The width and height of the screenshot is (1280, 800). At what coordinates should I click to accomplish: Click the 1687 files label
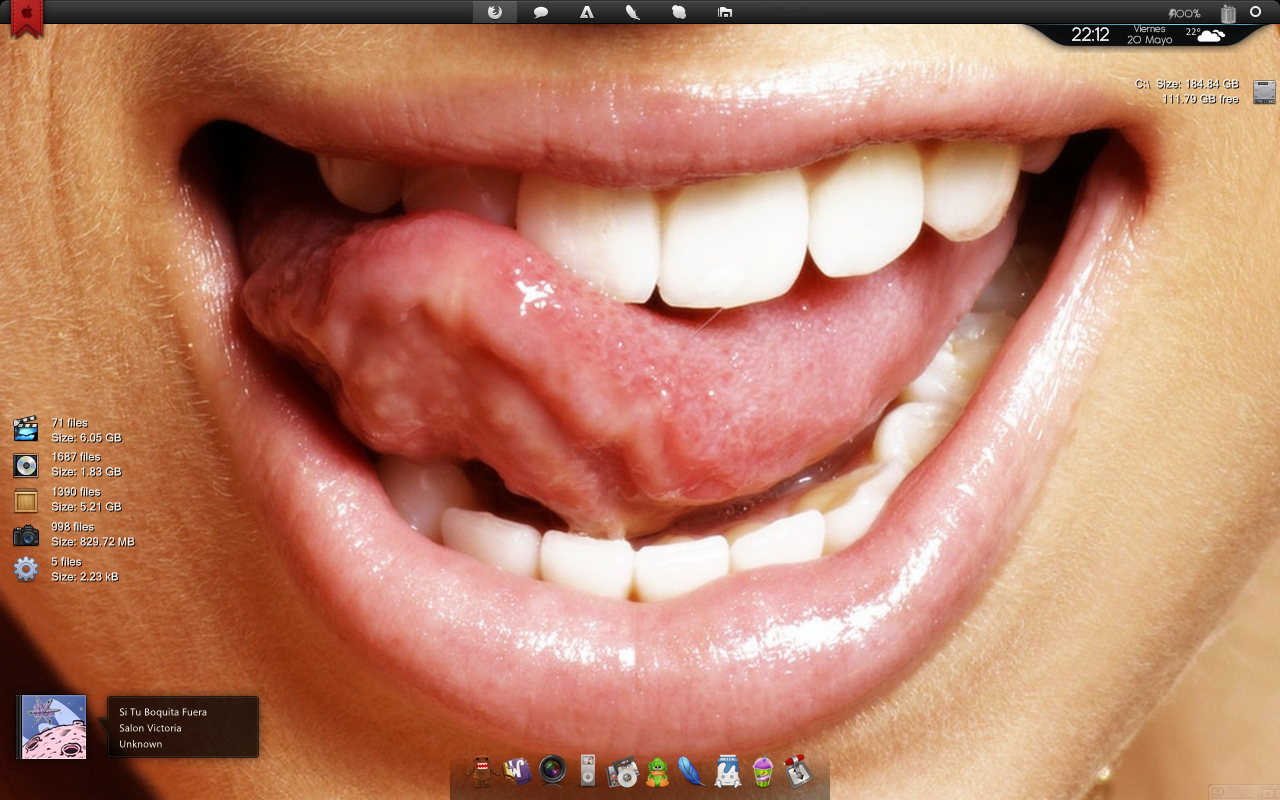[x=76, y=457]
